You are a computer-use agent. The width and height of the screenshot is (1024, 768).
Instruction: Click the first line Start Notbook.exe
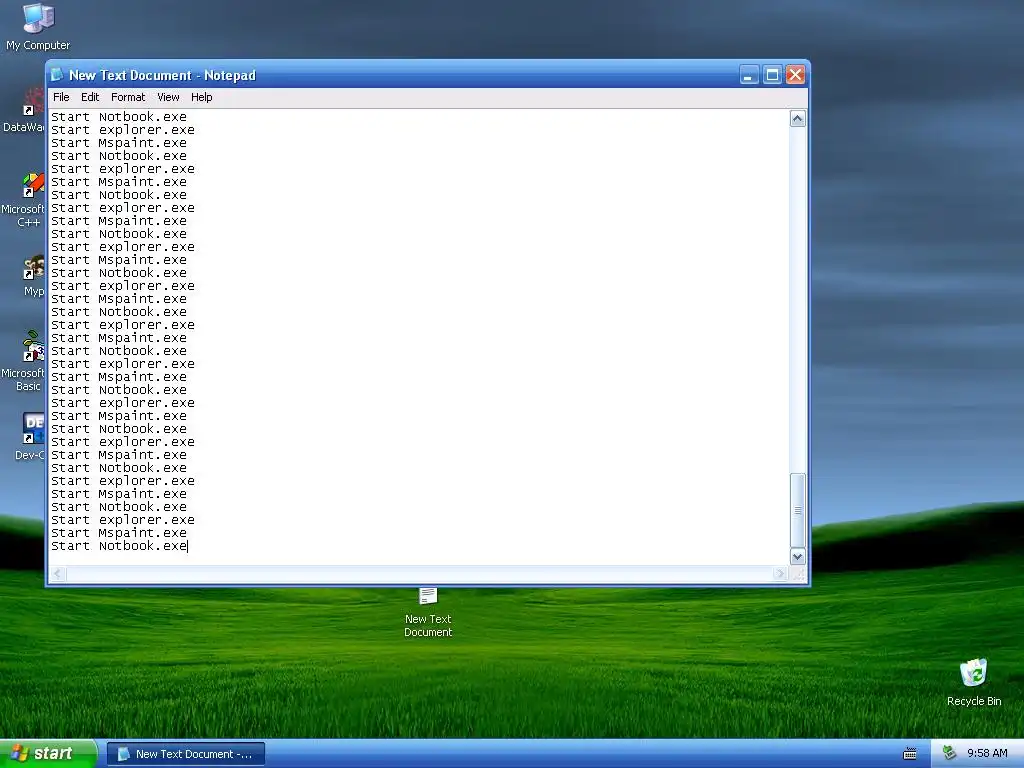coord(119,117)
